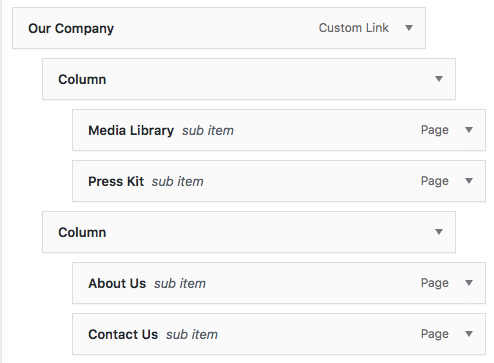Expand the Our Company item arrow

click(x=409, y=28)
